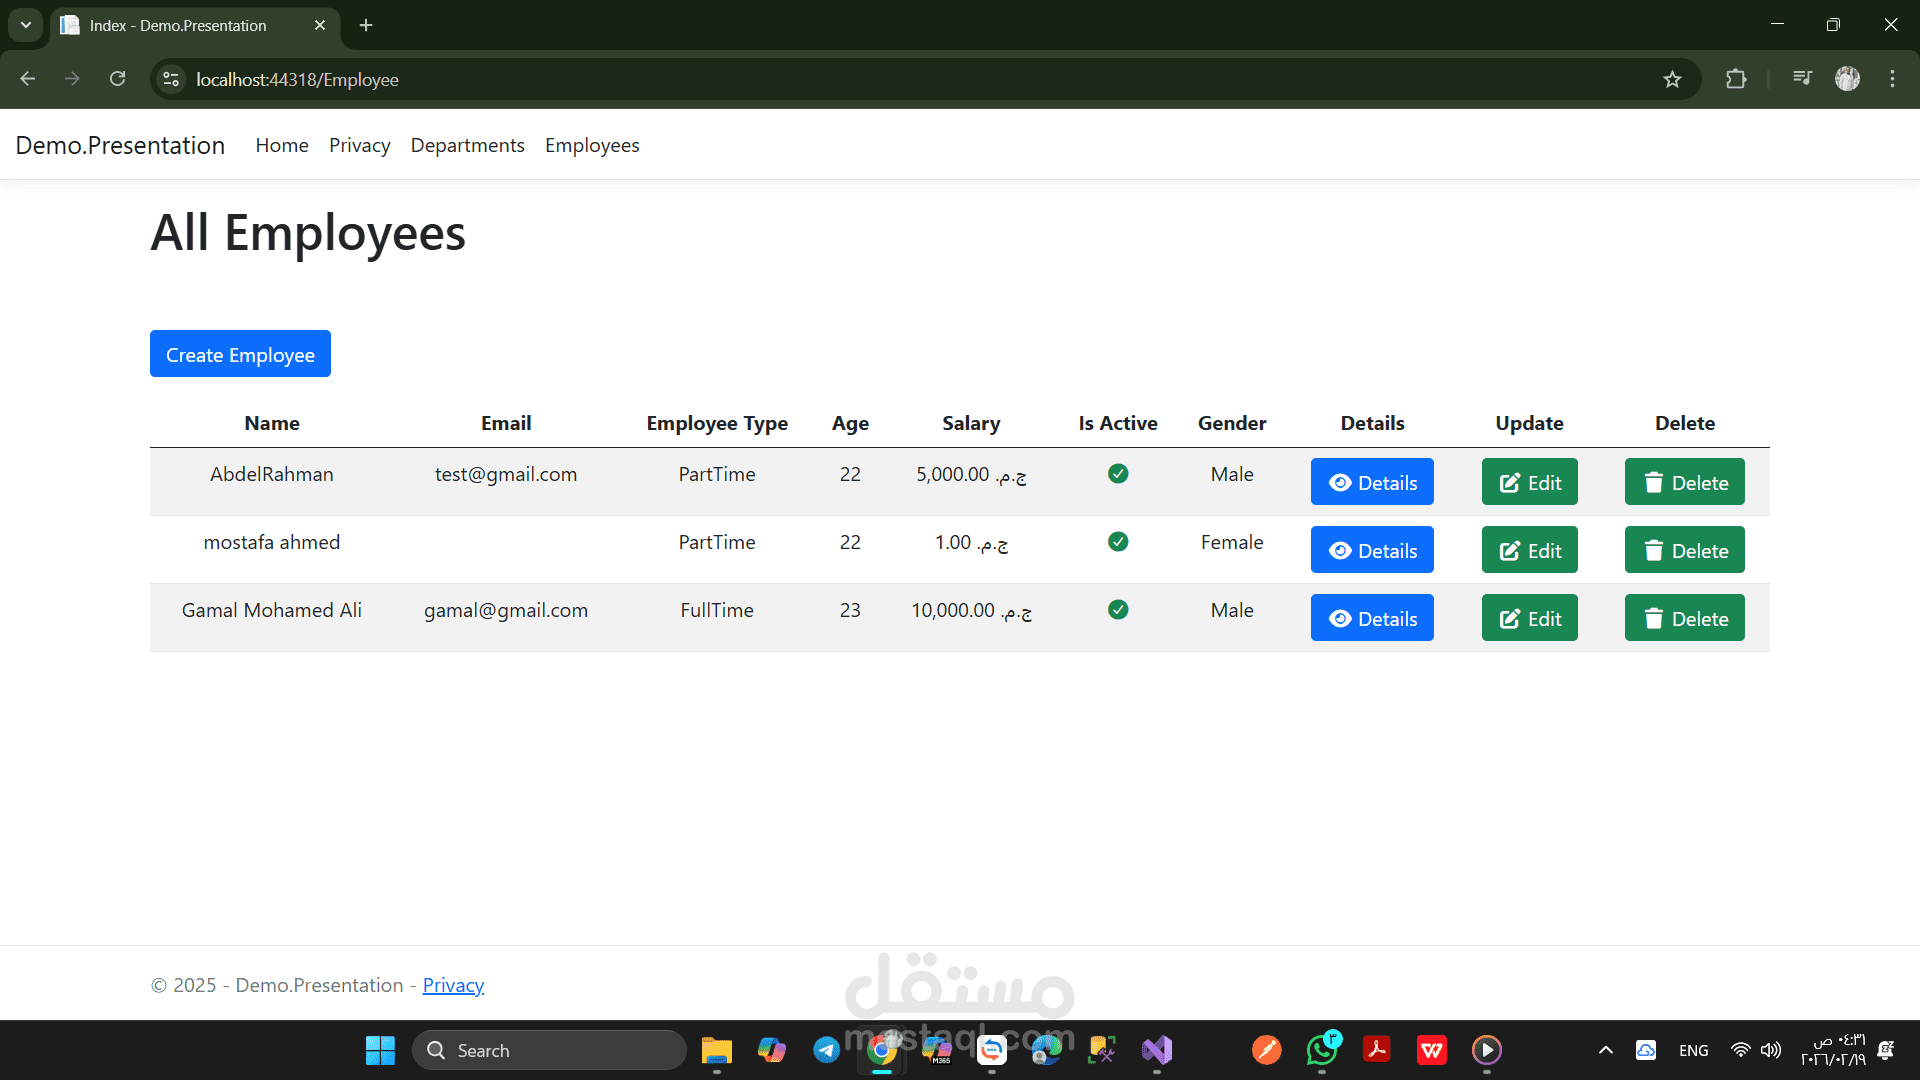Image resolution: width=1920 pixels, height=1080 pixels.
Task: Toggle Is Active checkmark for AbdelRahman
Action: (x=1118, y=473)
